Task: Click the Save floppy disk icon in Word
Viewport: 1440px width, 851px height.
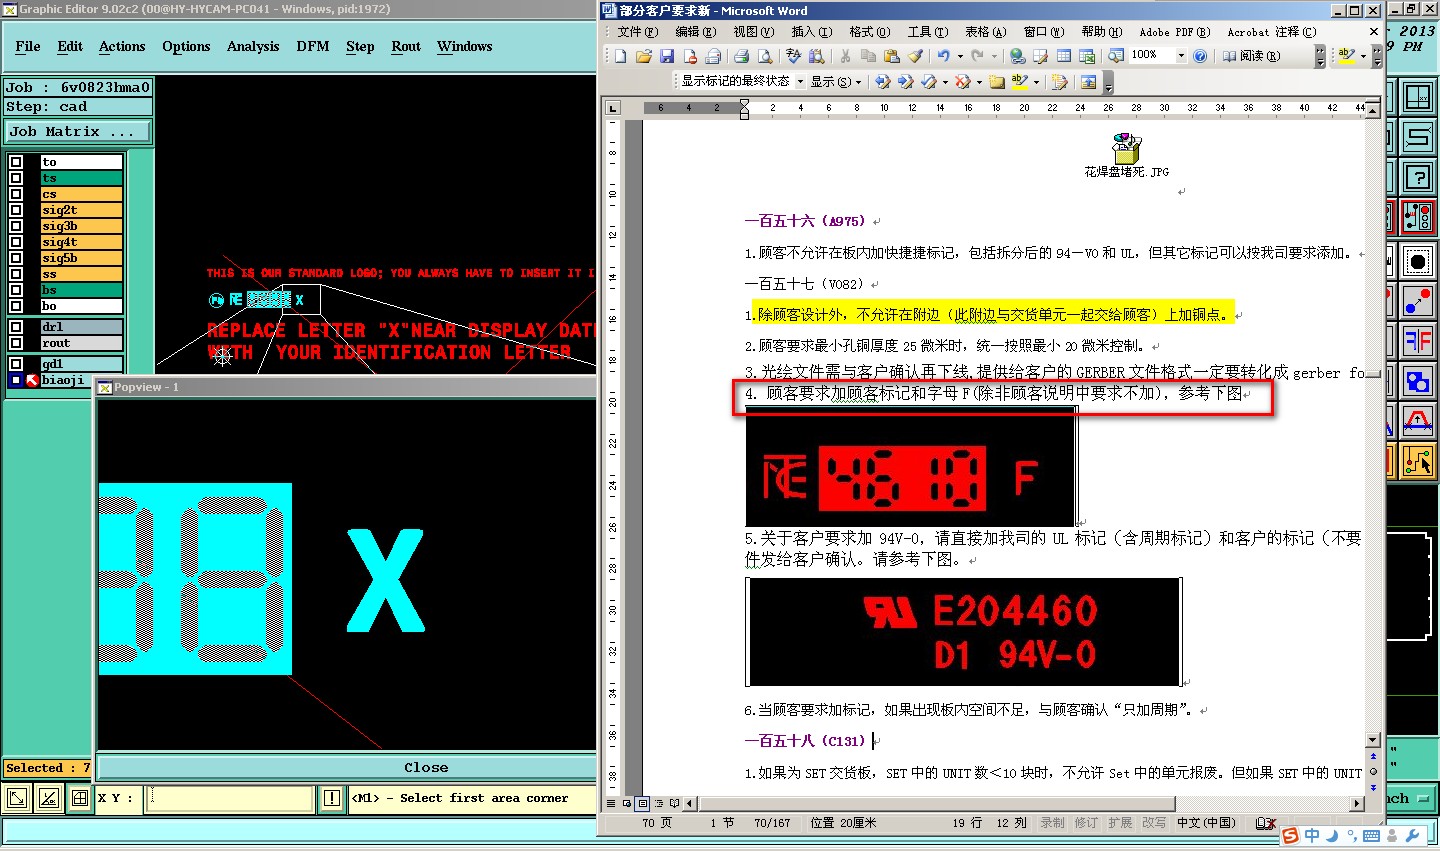Action: click(x=667, y=56)
